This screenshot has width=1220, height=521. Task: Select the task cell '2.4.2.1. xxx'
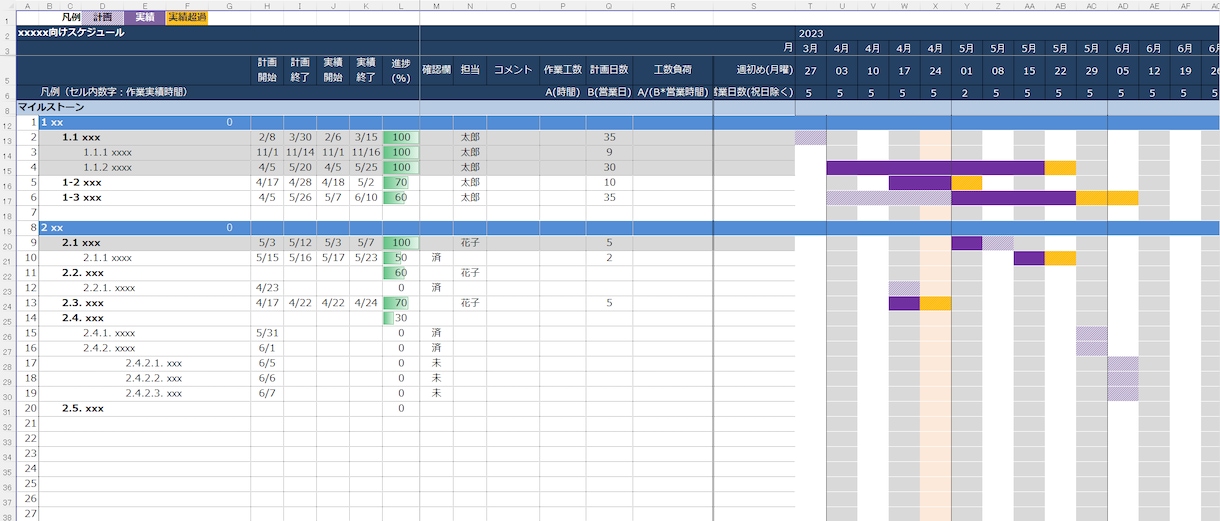(154, 363)
